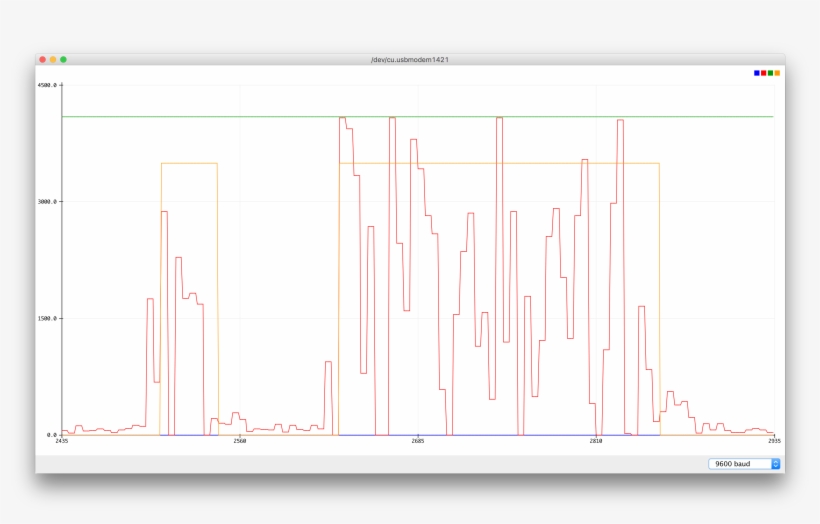
Task: Click the red legend color swatch
Action: pyautogui.click(x=764, y=73)
